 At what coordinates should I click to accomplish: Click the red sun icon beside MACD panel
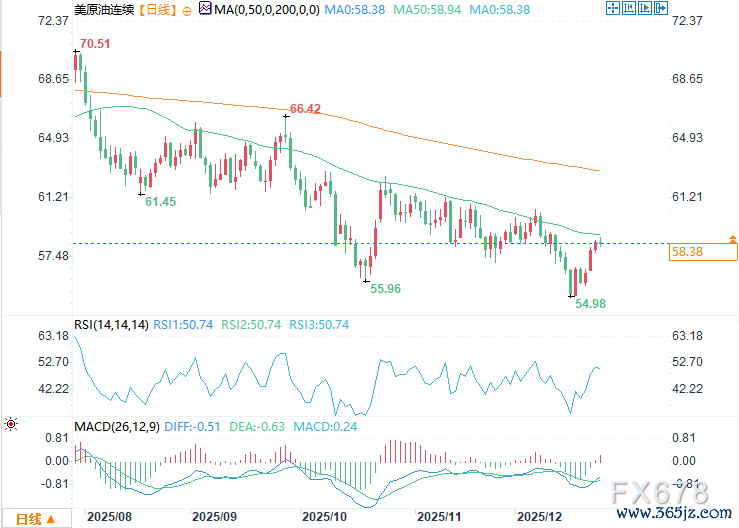click(11, 425)
